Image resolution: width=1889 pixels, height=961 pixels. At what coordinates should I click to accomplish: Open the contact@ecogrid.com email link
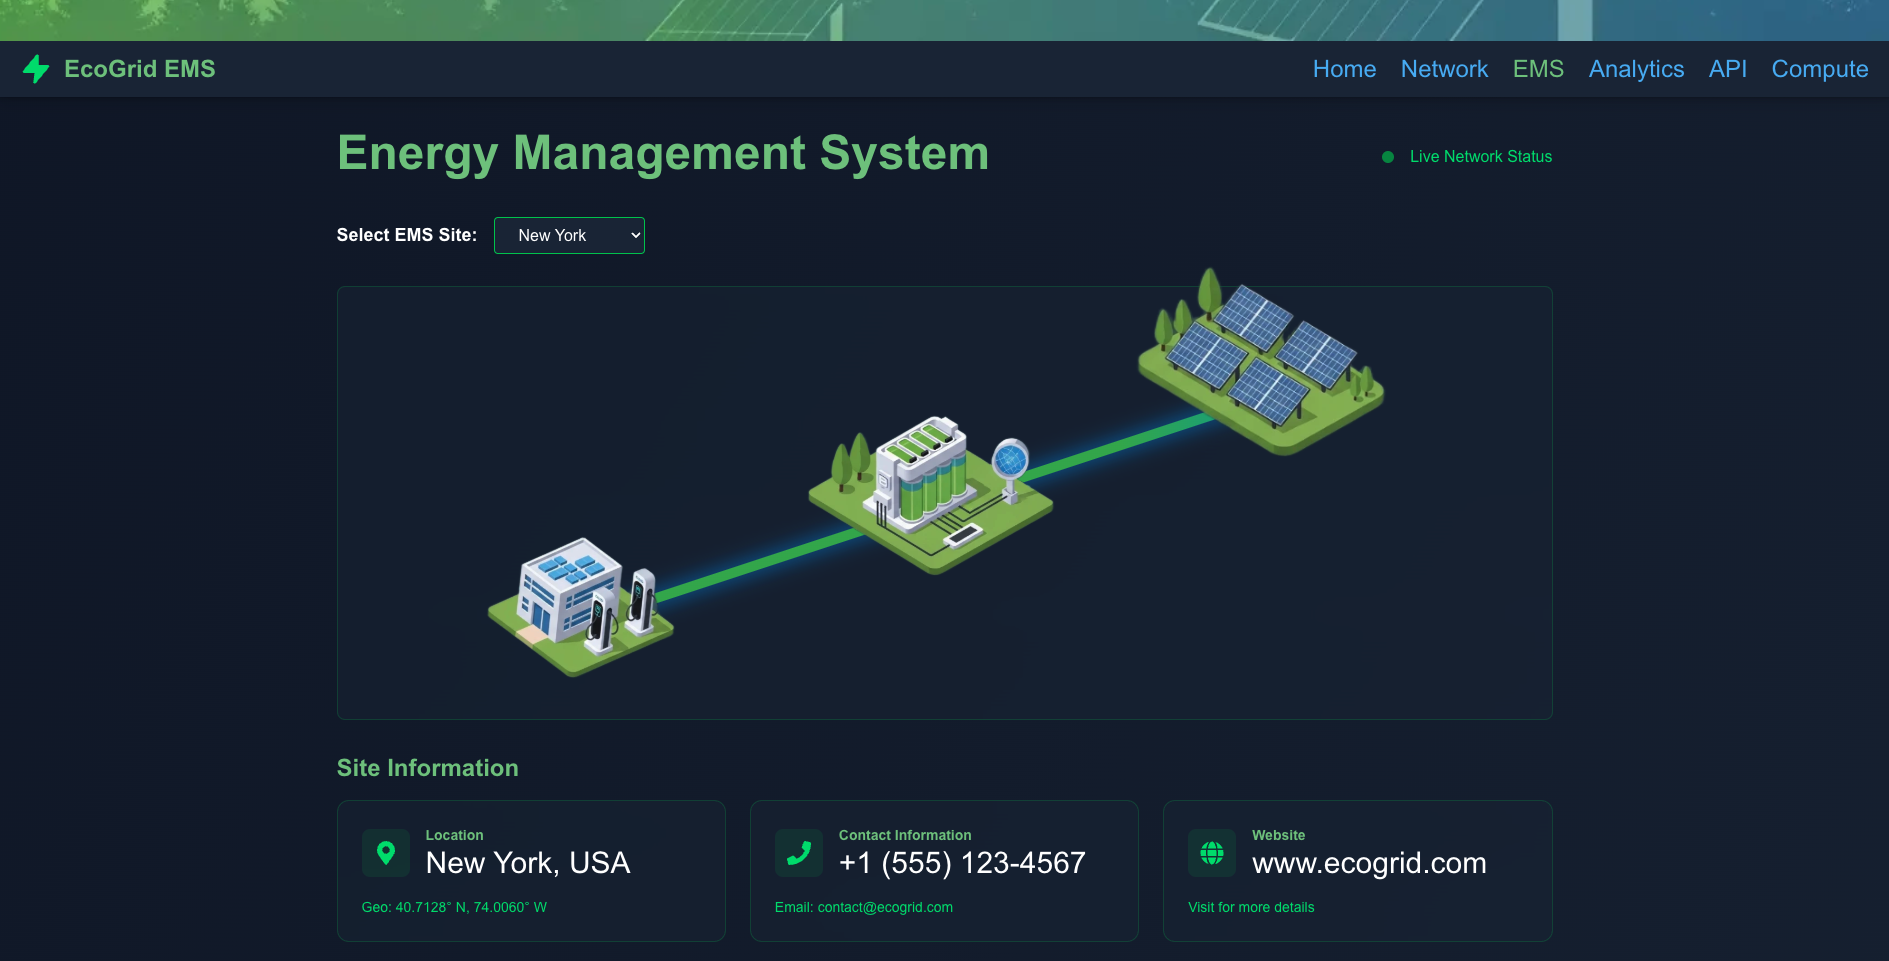[884, 907]
